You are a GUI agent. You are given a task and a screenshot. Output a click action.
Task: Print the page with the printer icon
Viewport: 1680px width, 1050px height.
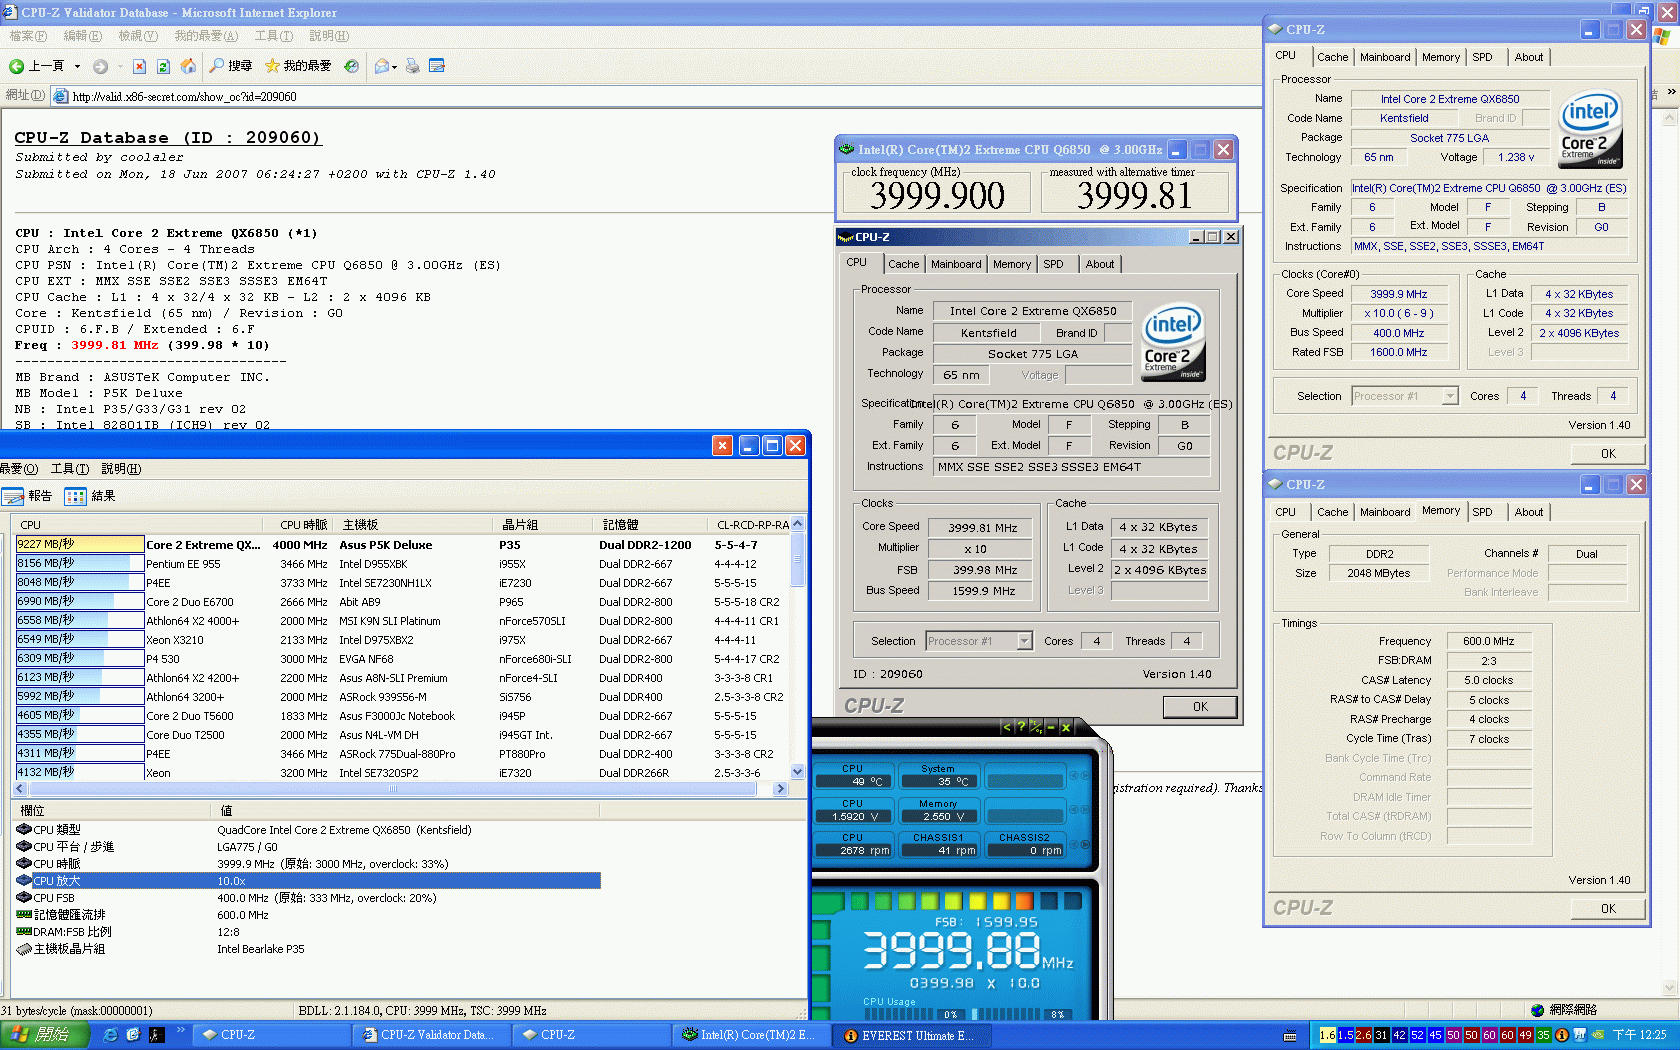tap(412, 66)
